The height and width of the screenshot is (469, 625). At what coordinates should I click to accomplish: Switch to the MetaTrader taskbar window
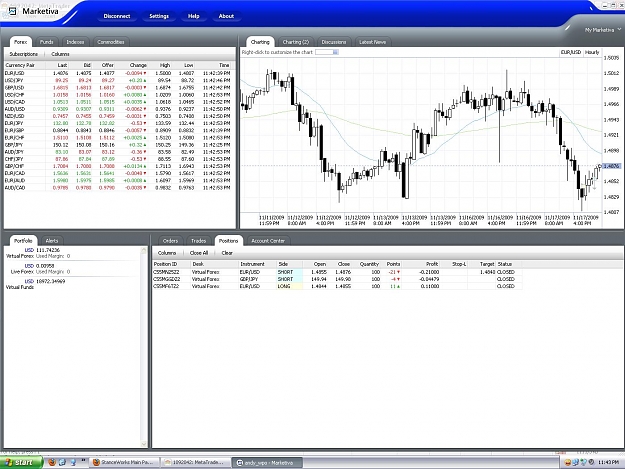click(197, 462)
